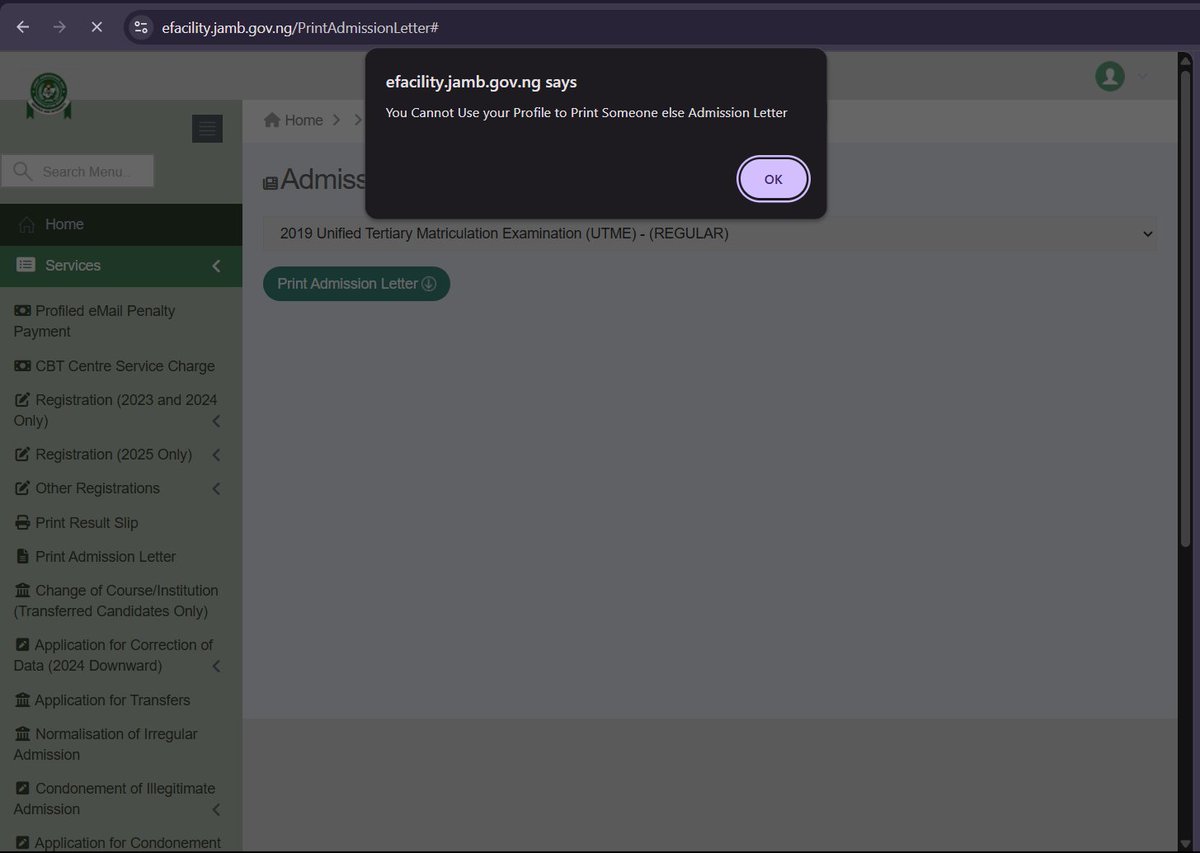The width and height of the screenshot is (1200, 853).
Task: Expand the Other Registrations submenu
Action: (97, 488)
